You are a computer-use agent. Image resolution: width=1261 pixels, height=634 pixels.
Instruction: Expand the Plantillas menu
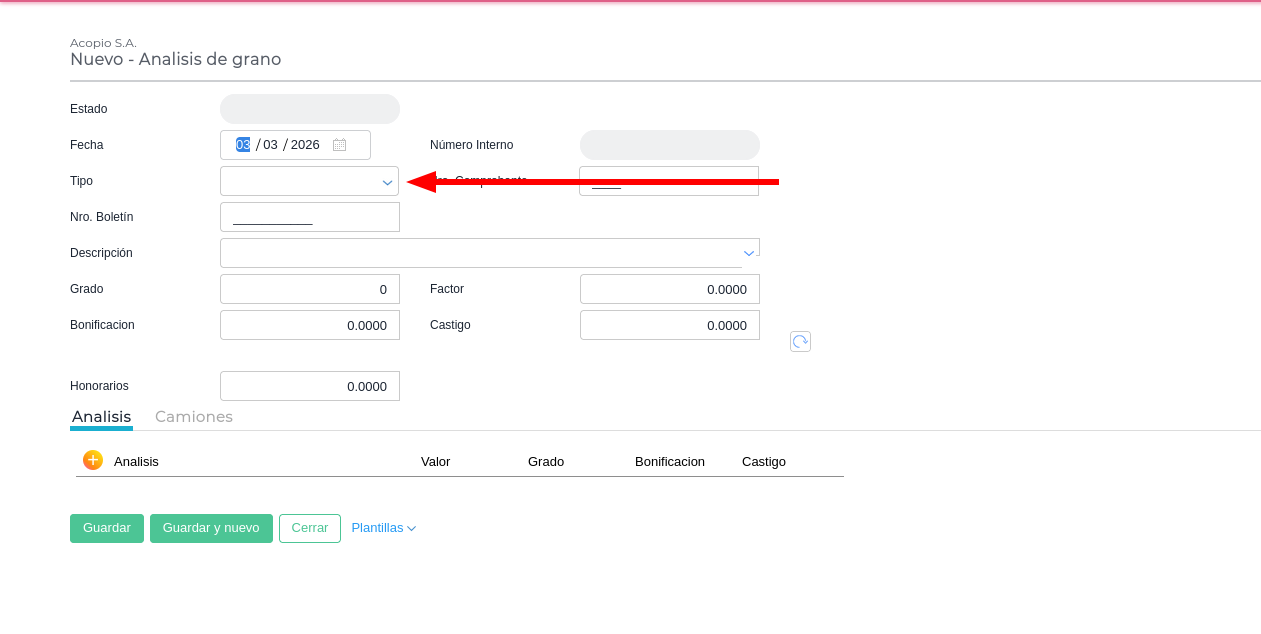coord(383,528)
